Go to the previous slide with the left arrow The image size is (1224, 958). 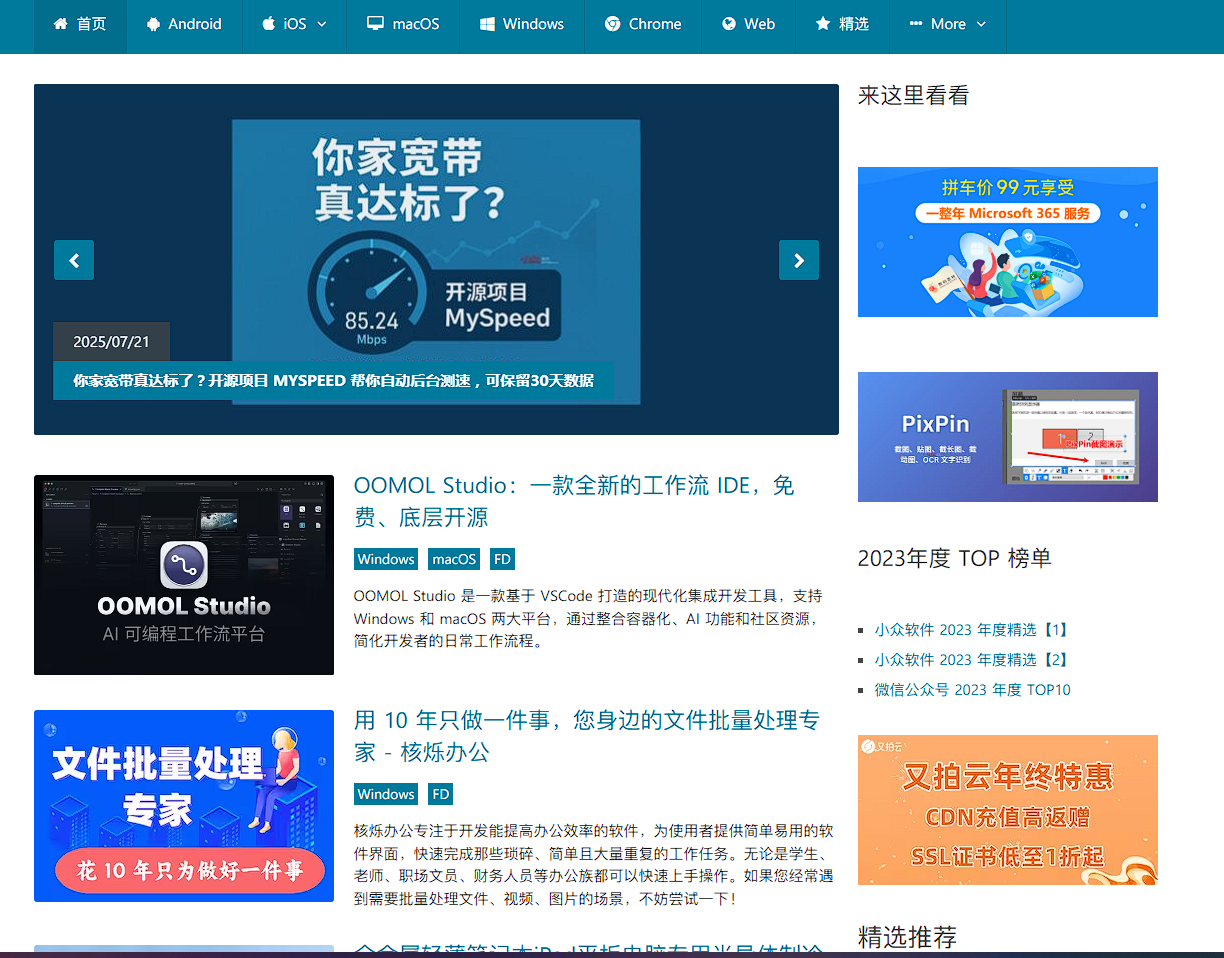point(74,260)
